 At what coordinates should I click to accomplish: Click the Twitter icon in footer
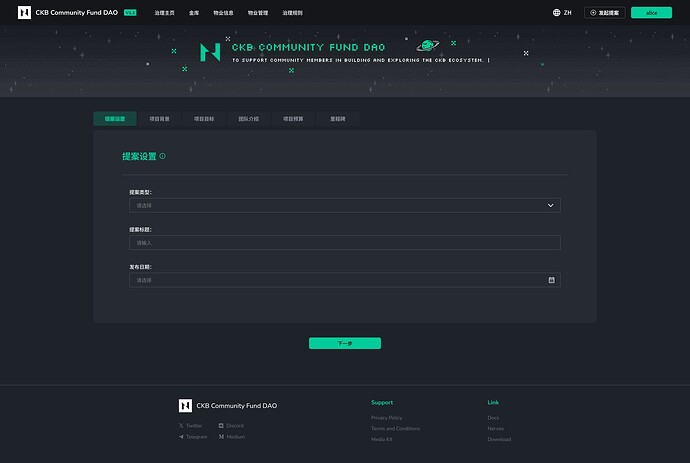(x=182, y=426)
